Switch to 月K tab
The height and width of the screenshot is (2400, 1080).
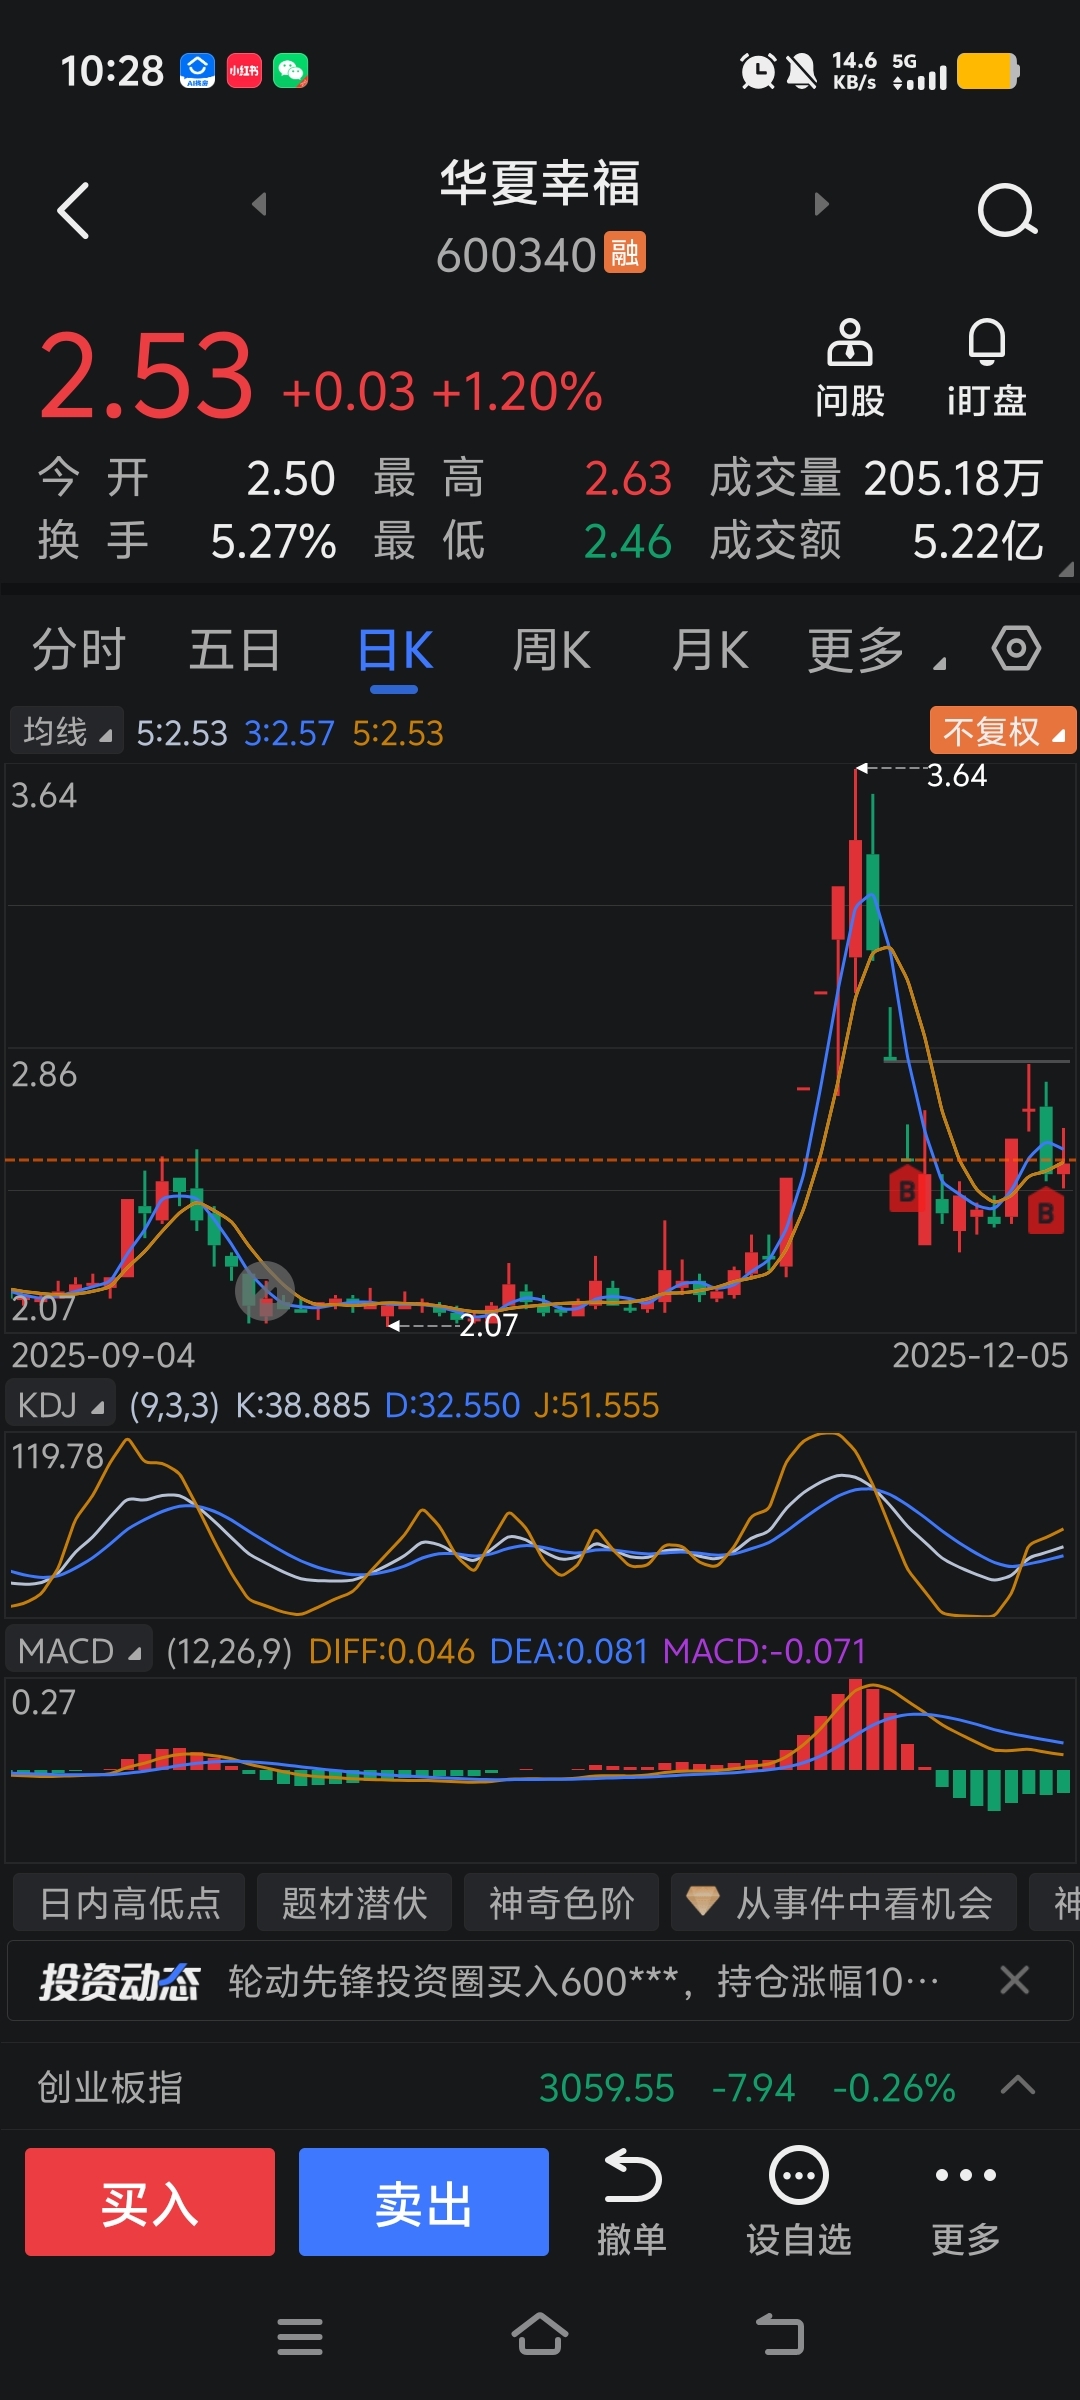710,650
